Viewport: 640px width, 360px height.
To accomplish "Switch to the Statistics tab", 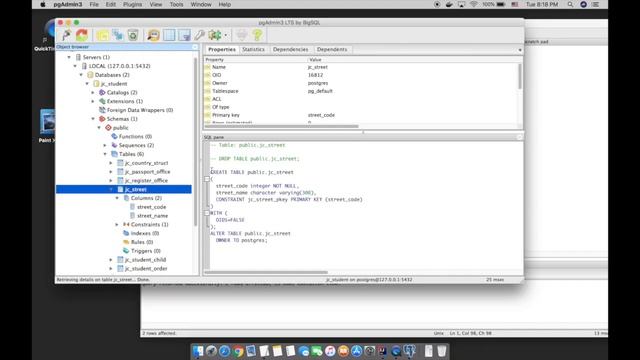I will [x=253, y=49].
